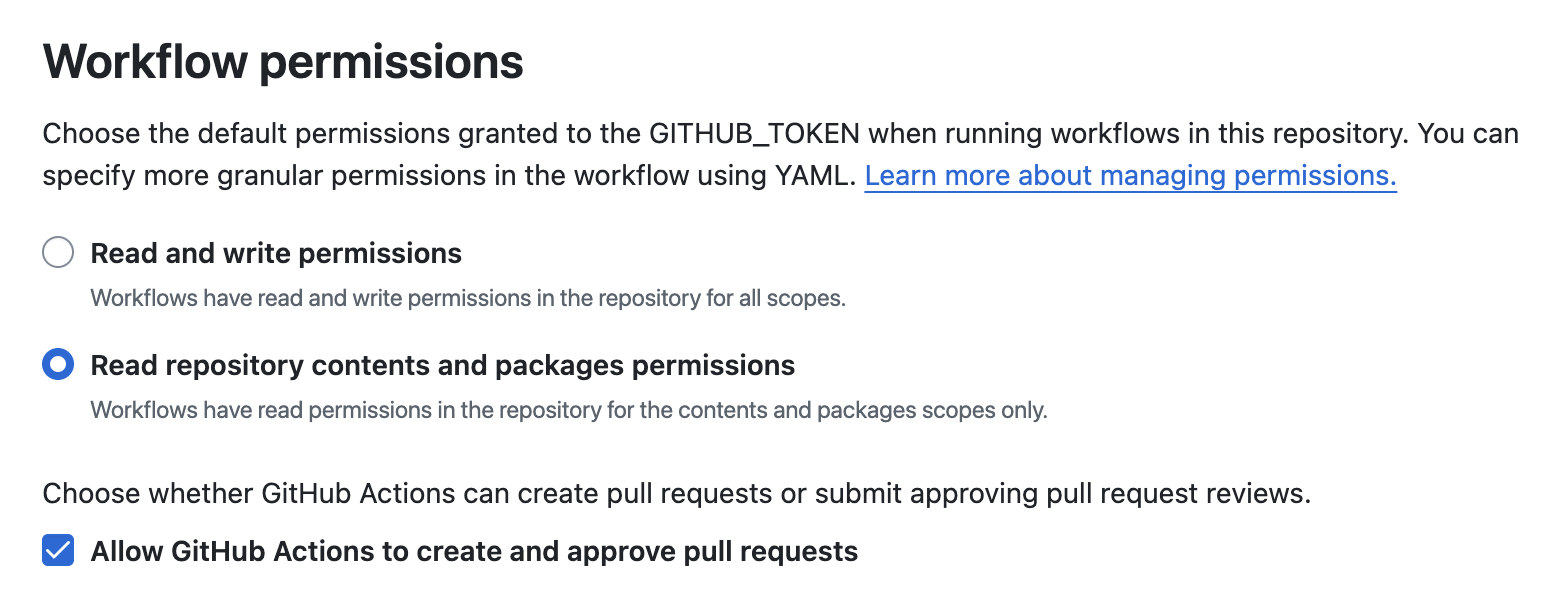The width and height of the screenshot is (1566, 612).
Task: Open the Learn more about managing permissions link
Action: click(1129, 175)
